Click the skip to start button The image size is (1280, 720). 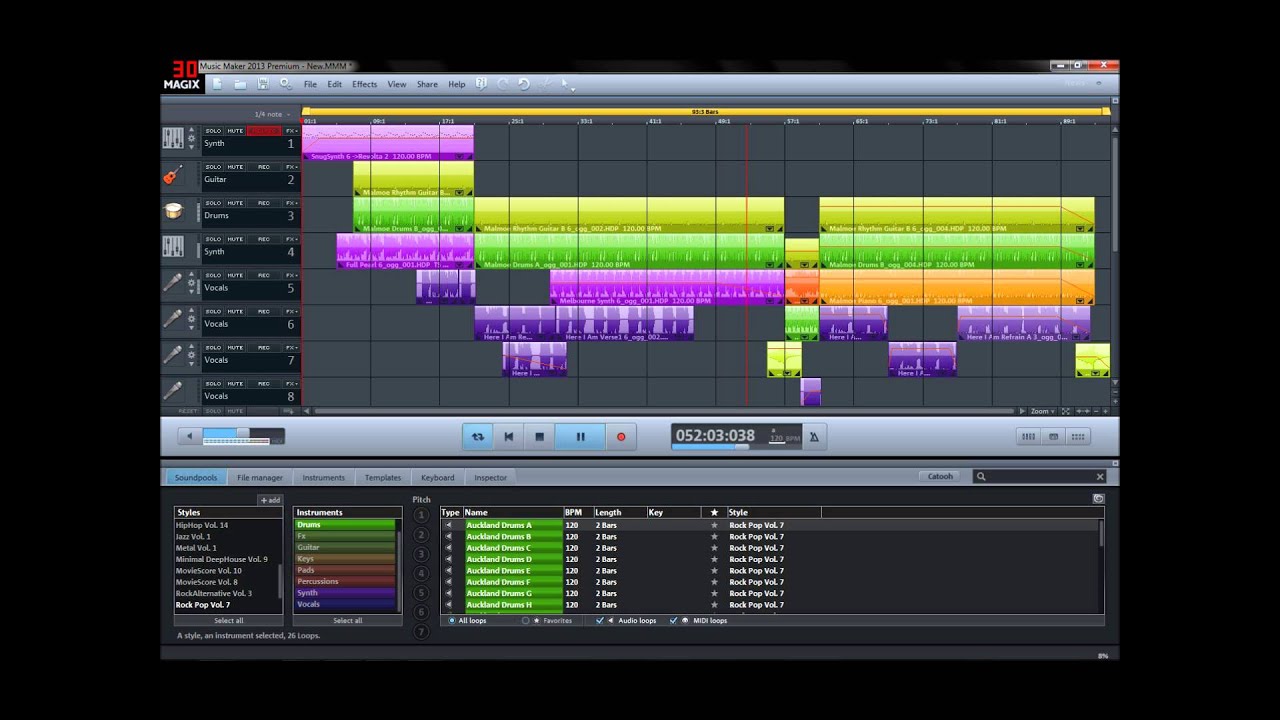[508, 436]
